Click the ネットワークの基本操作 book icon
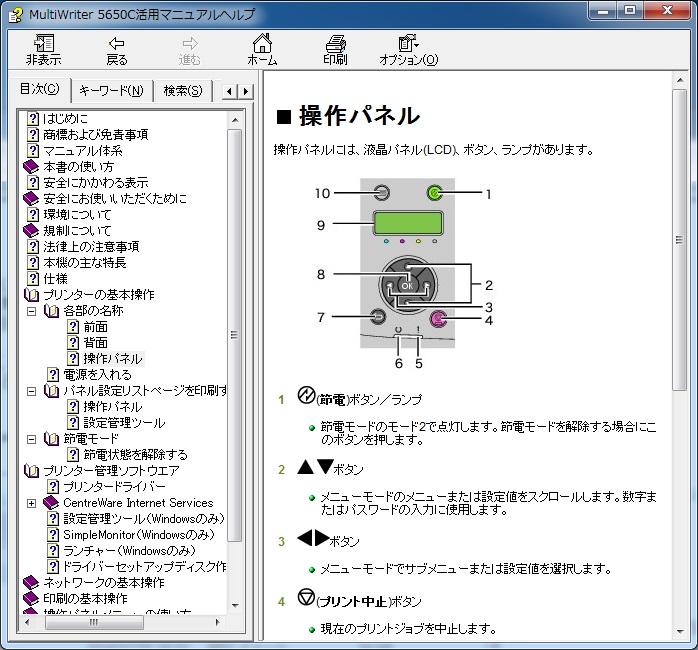This screenshot has width=698, height=650. 31,583
